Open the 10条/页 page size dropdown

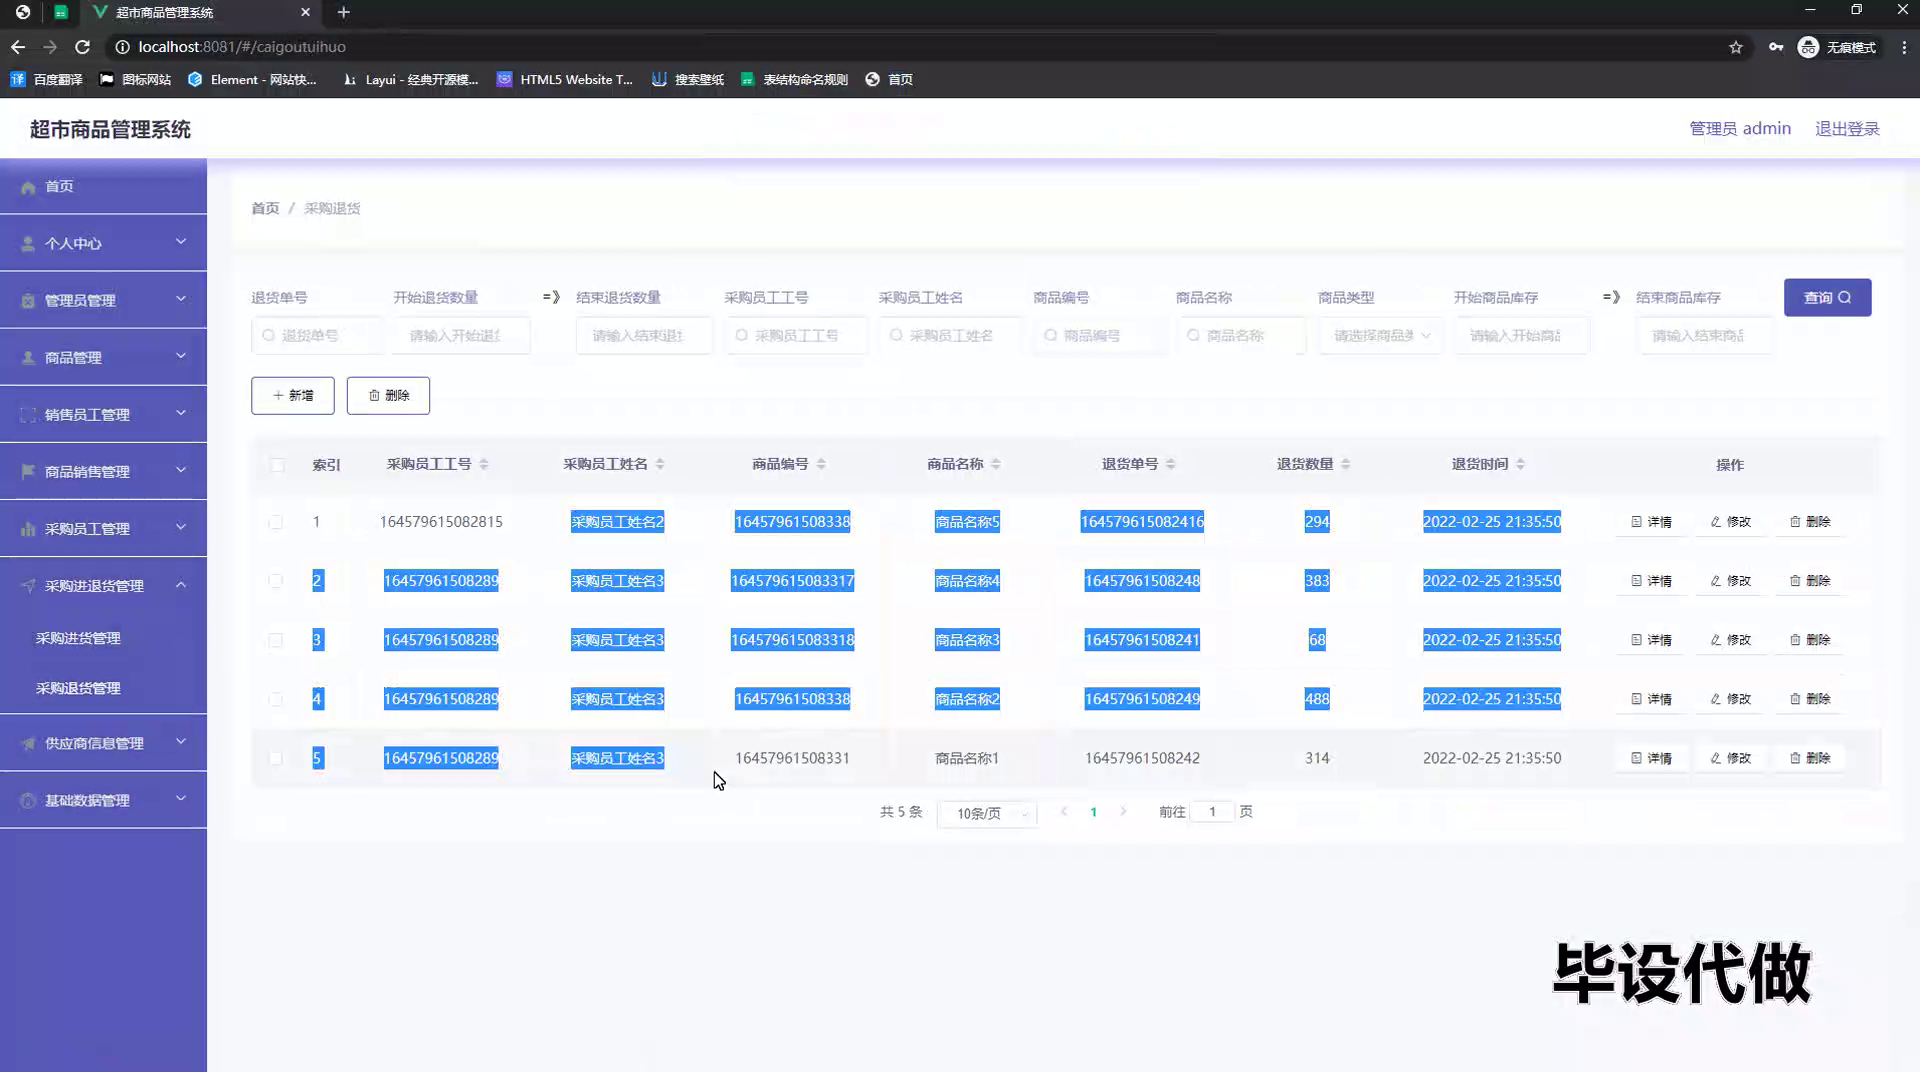point(987,813)
